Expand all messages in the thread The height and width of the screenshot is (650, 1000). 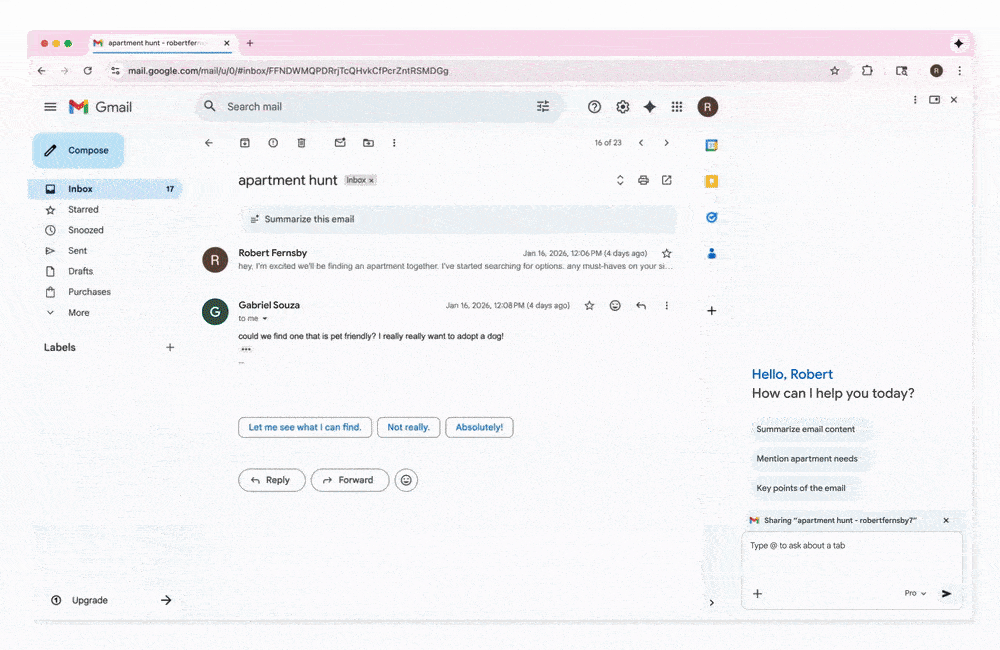click(x=620, y=180)
